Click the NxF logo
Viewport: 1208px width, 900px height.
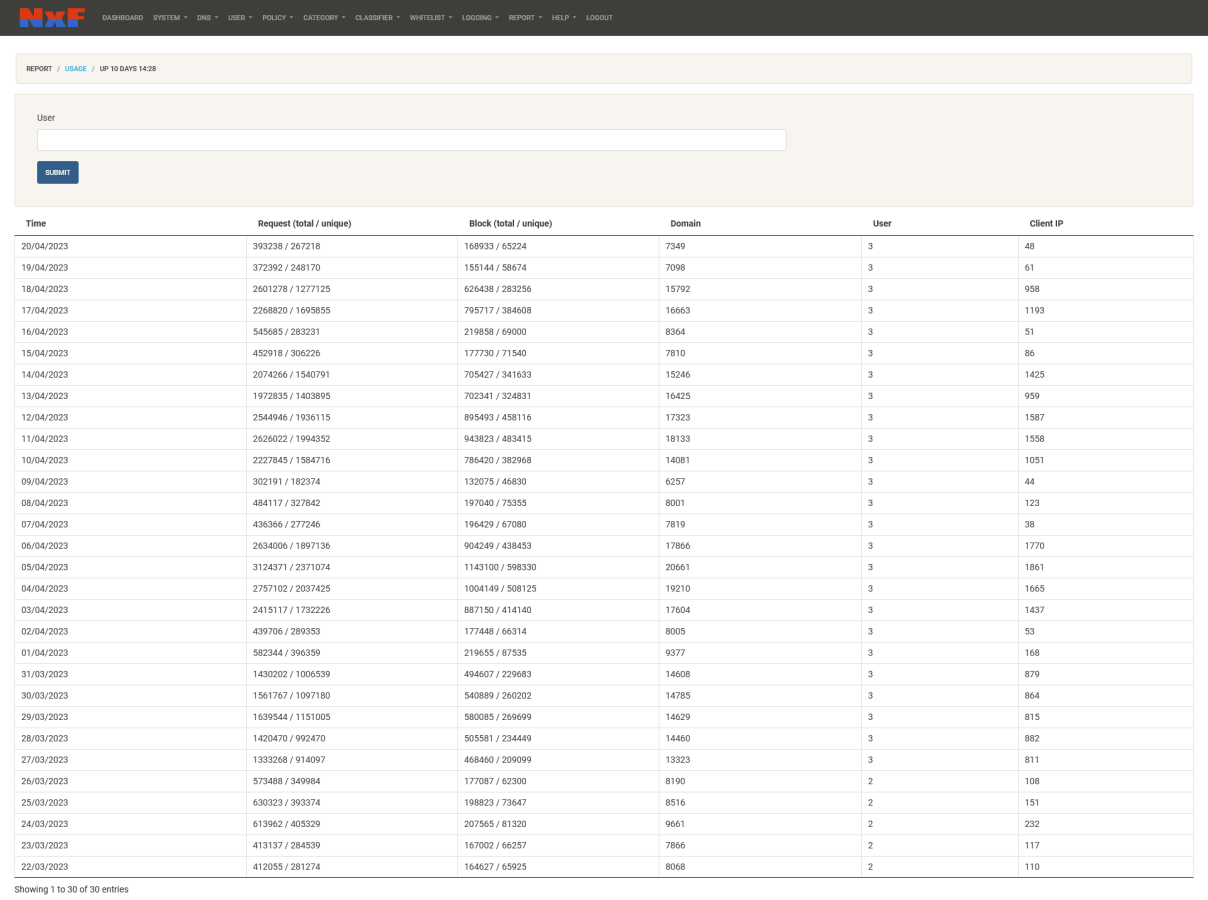point(52,17)
